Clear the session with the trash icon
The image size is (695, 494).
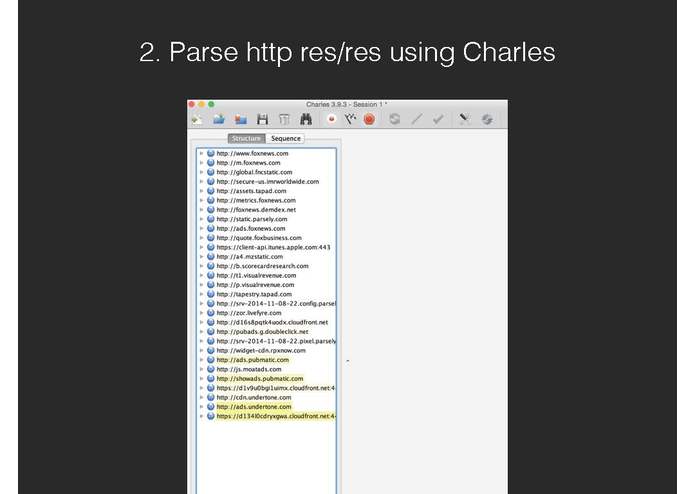[x=284, y=120]
